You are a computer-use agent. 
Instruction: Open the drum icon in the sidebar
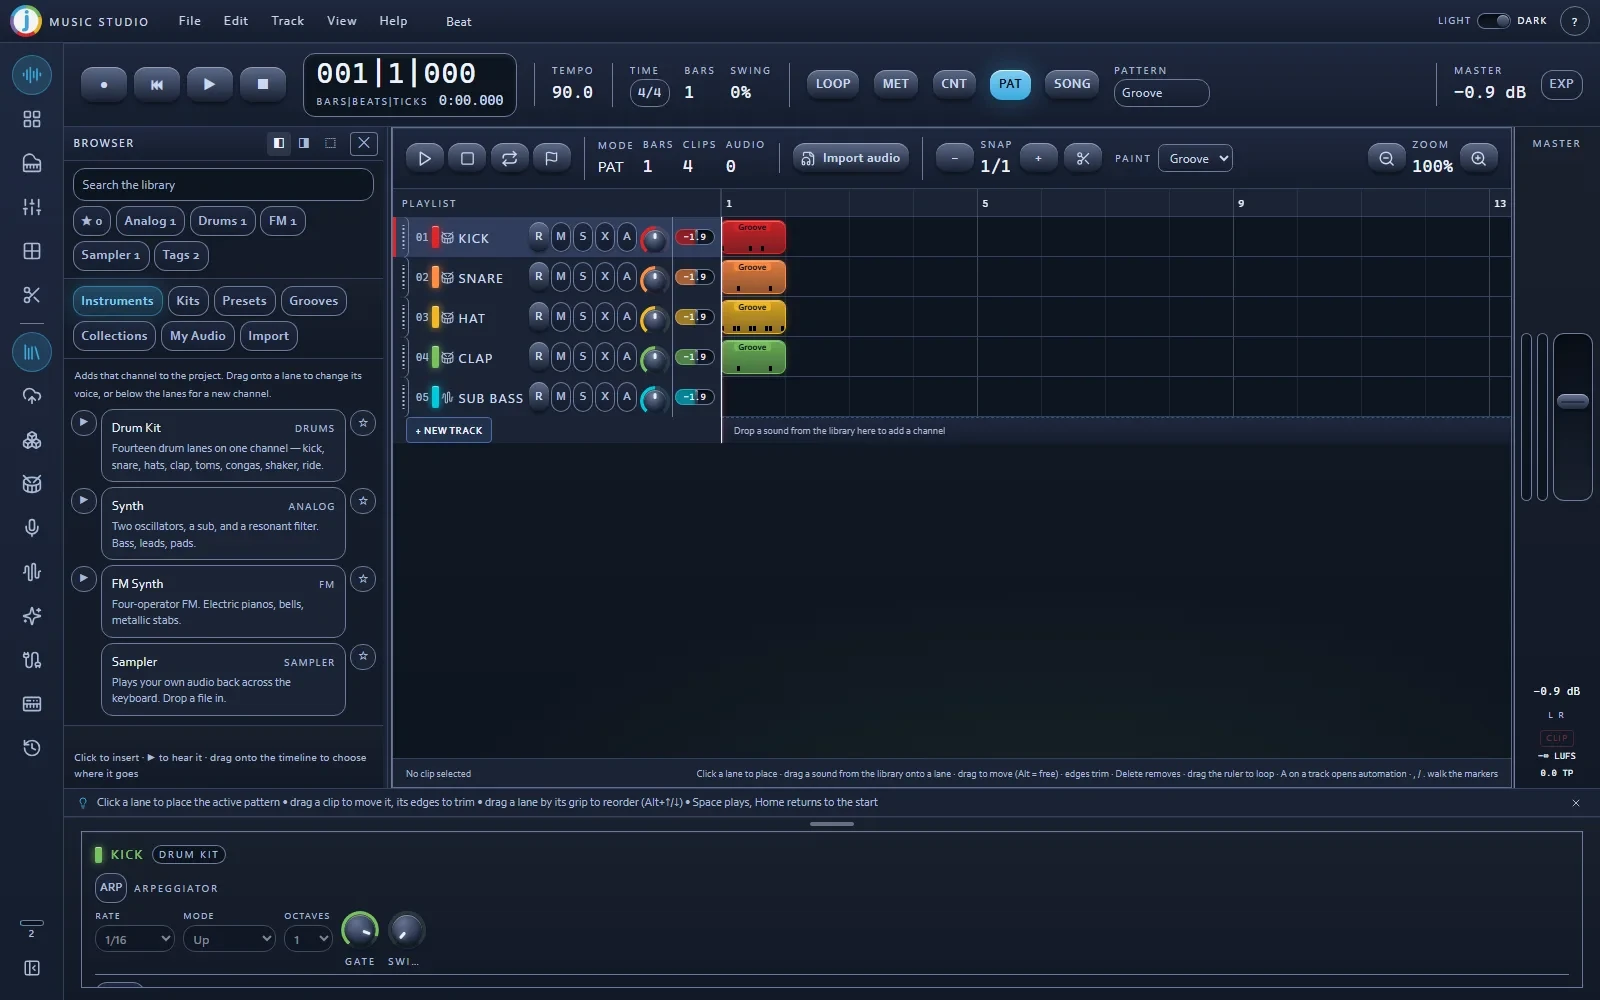pos(32,484)
